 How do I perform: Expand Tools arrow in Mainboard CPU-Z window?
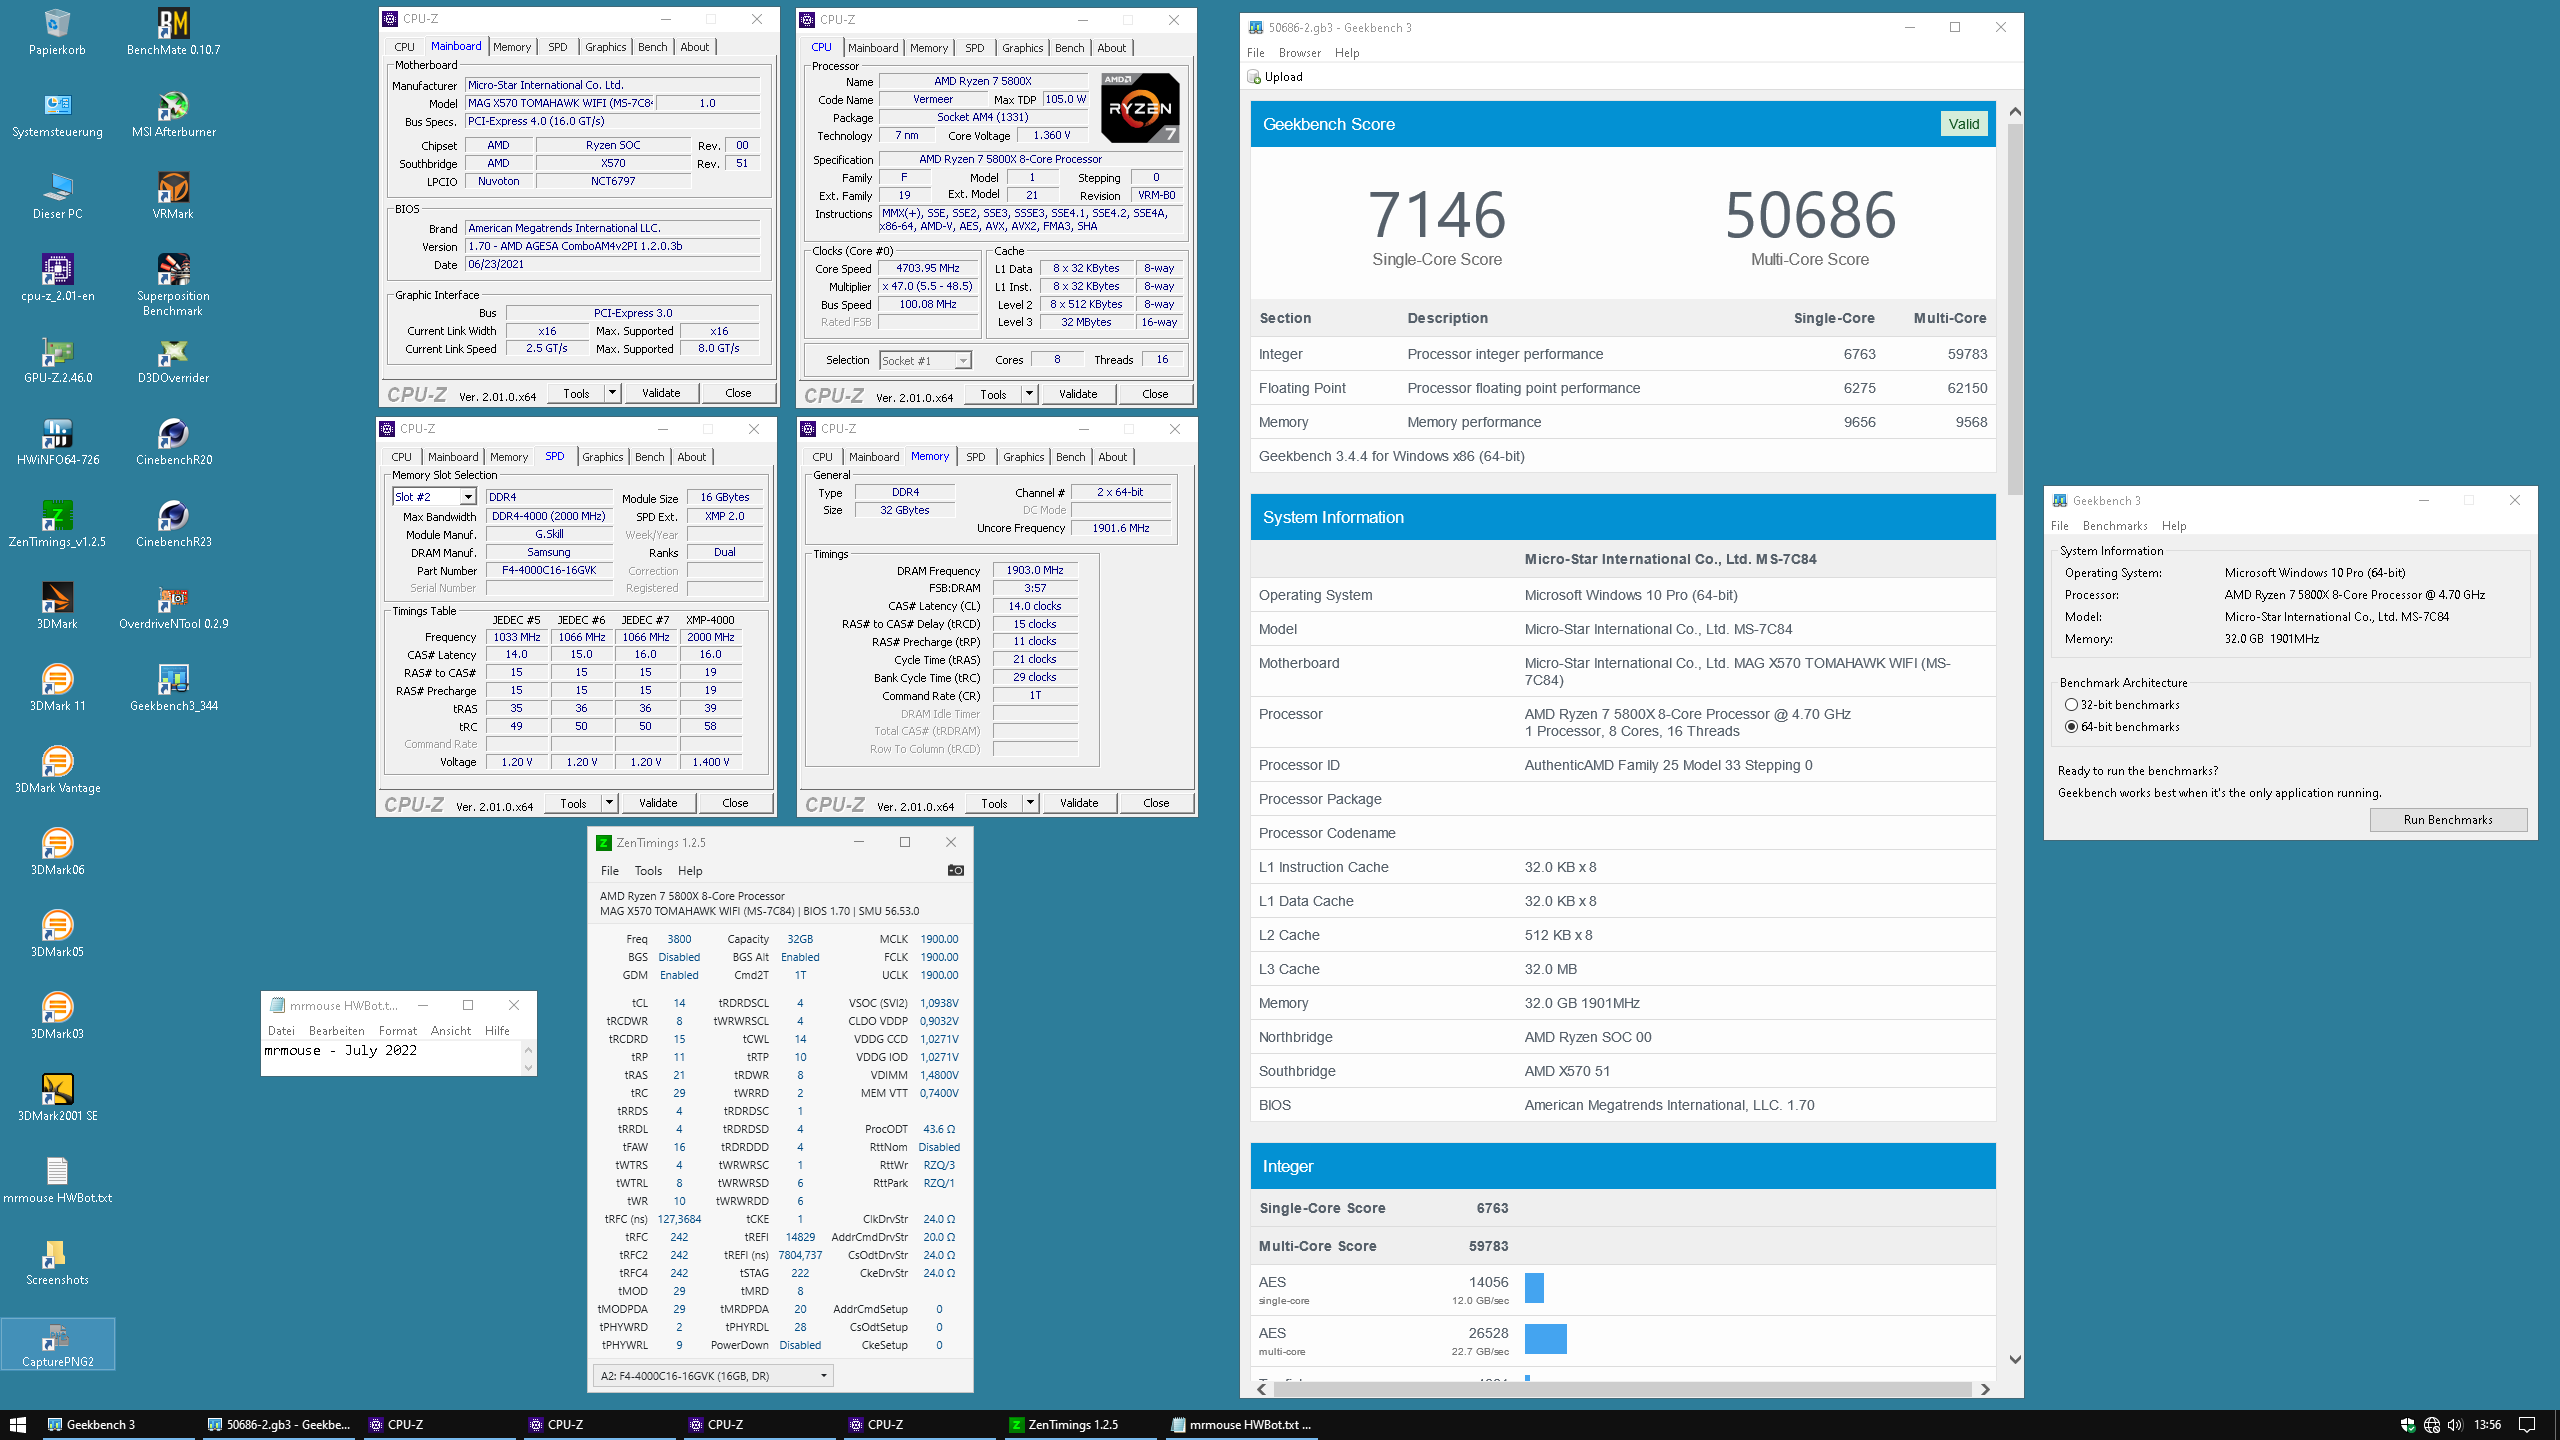coord(612,393)
